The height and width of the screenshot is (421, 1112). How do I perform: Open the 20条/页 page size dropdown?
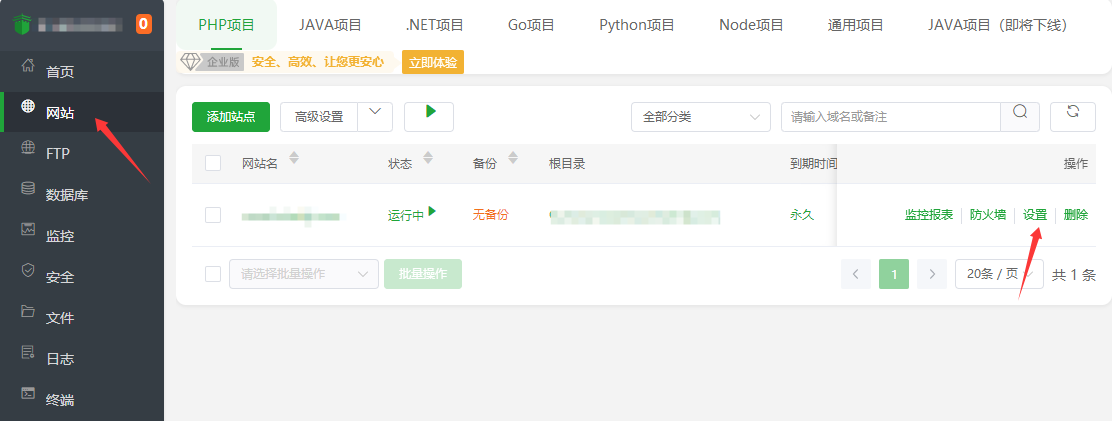tap(998, 274)
